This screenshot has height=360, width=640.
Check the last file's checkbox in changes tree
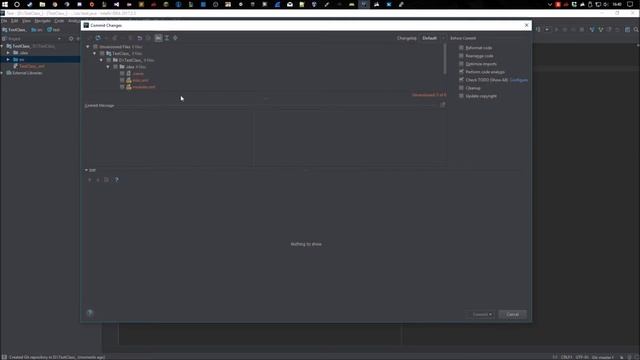coord(122,87)
